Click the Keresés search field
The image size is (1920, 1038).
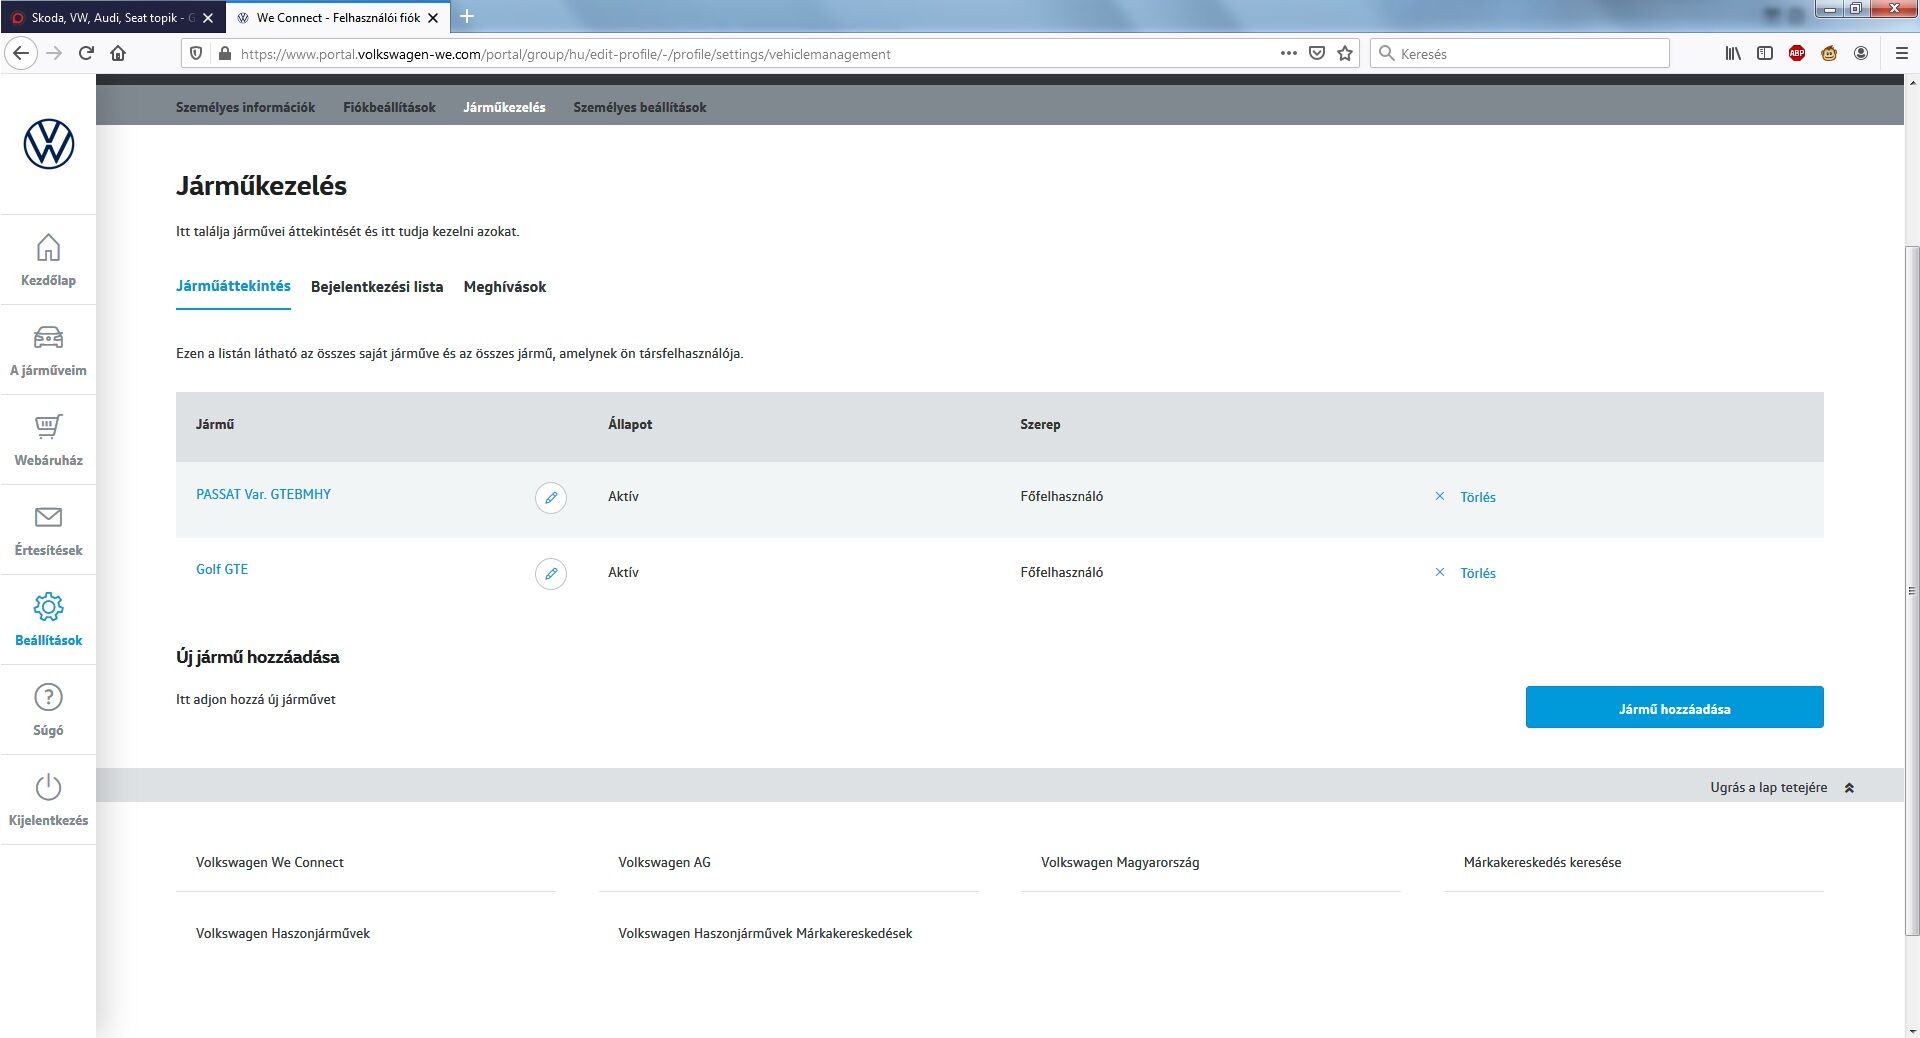[x=1520, y=53]
